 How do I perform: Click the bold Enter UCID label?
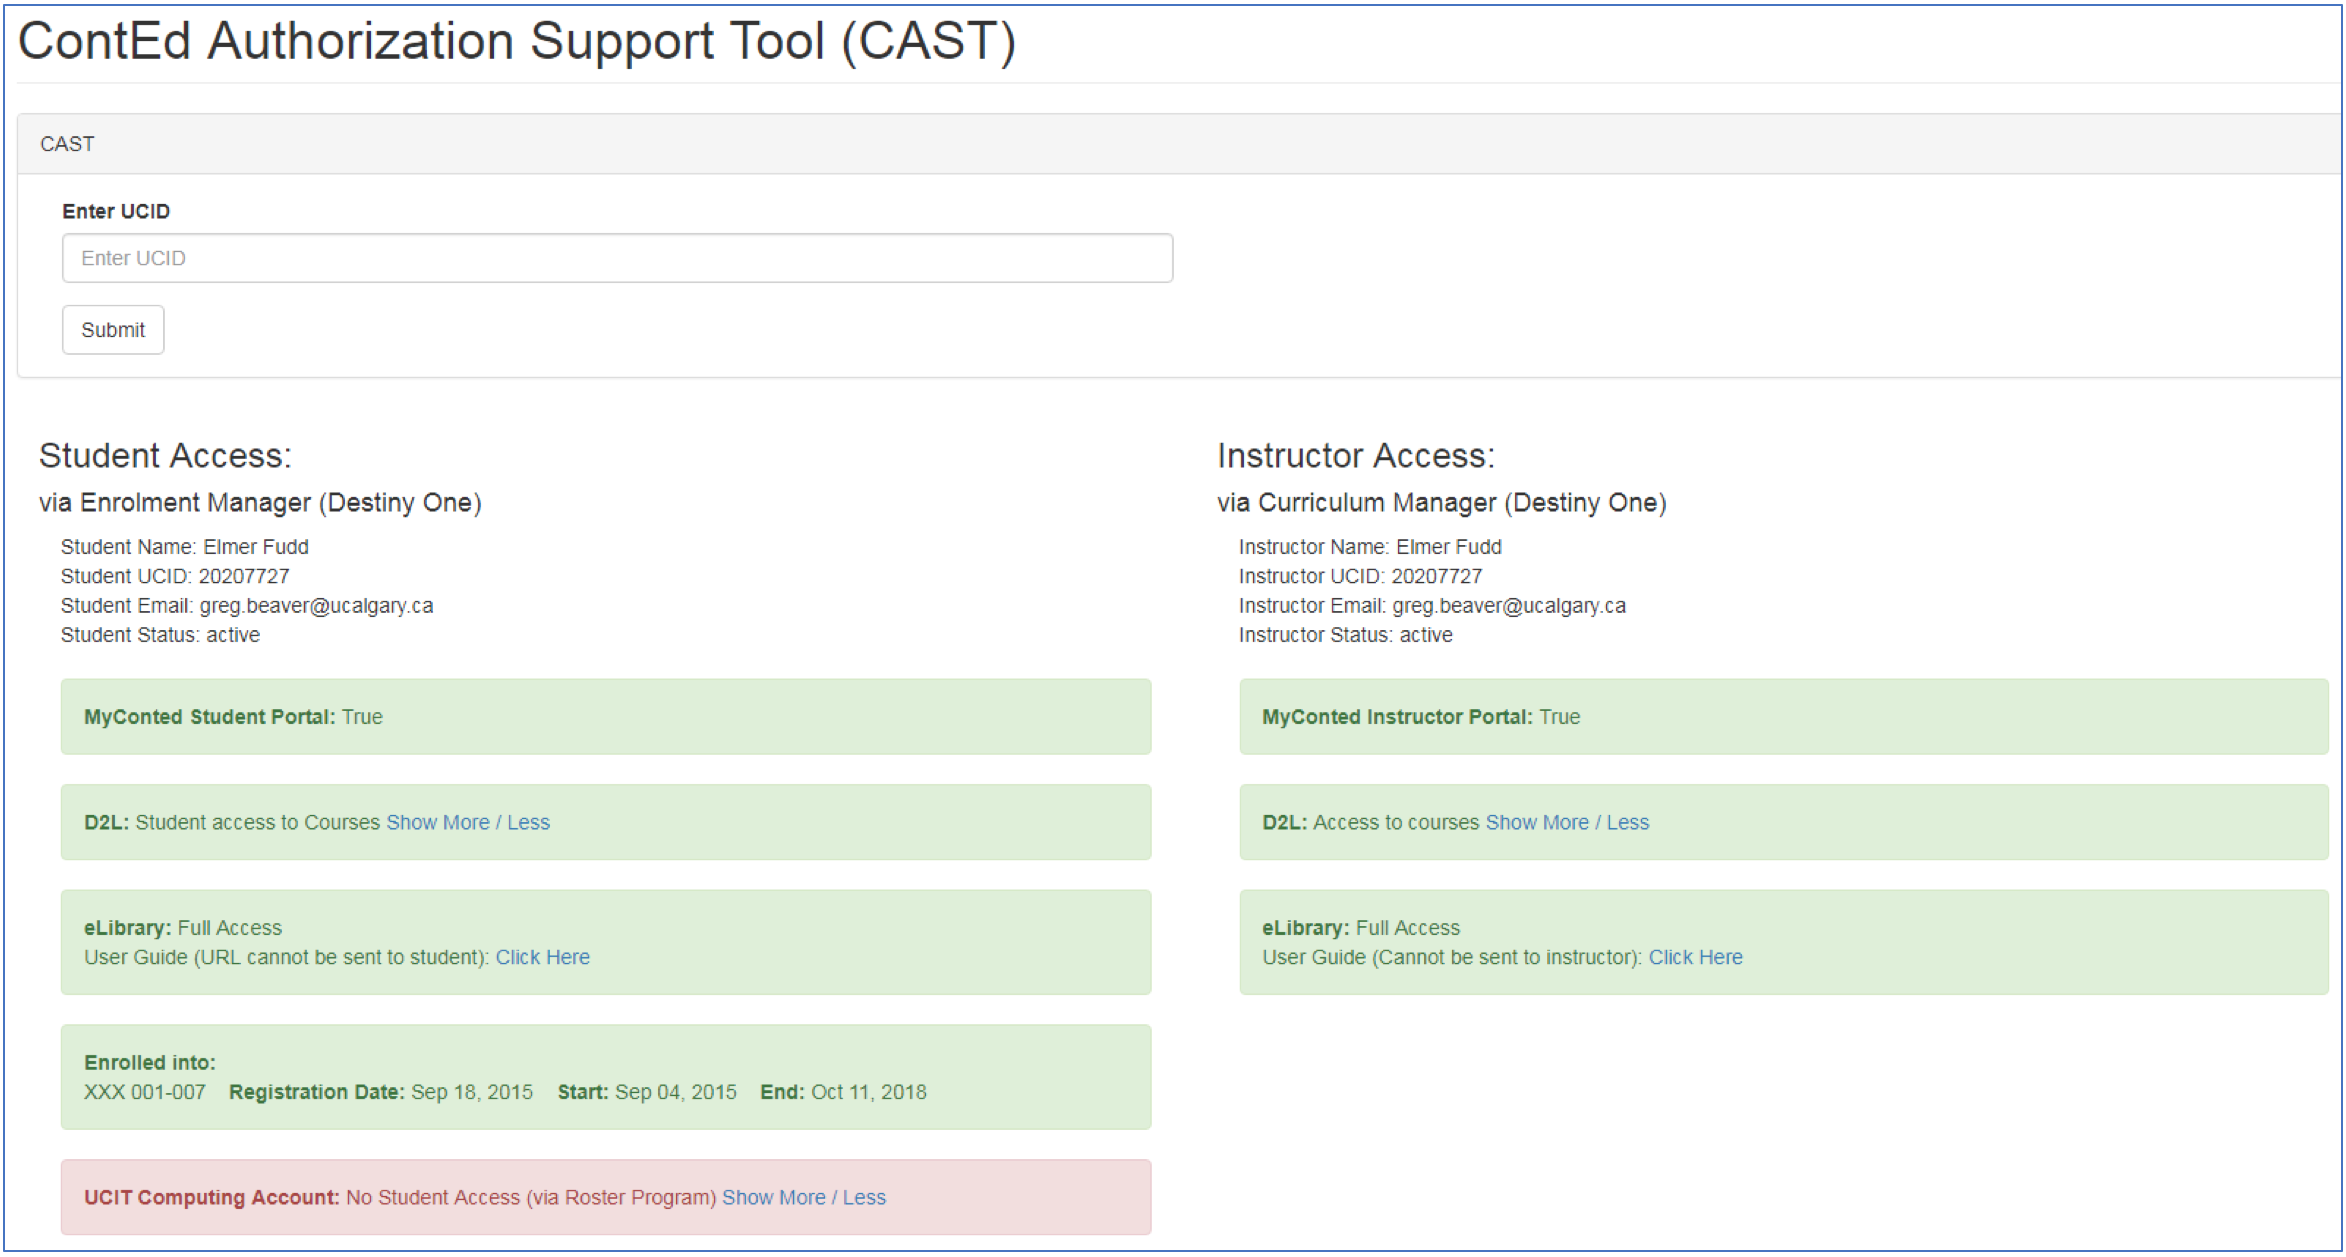click(x=116, y=211)
